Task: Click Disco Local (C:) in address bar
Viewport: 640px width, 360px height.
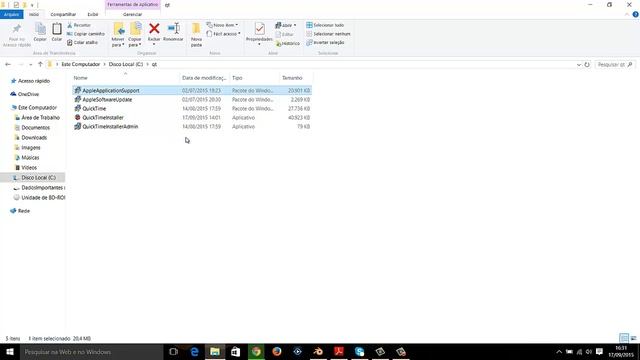Action: pyautogui.click(x=126, y=64)
